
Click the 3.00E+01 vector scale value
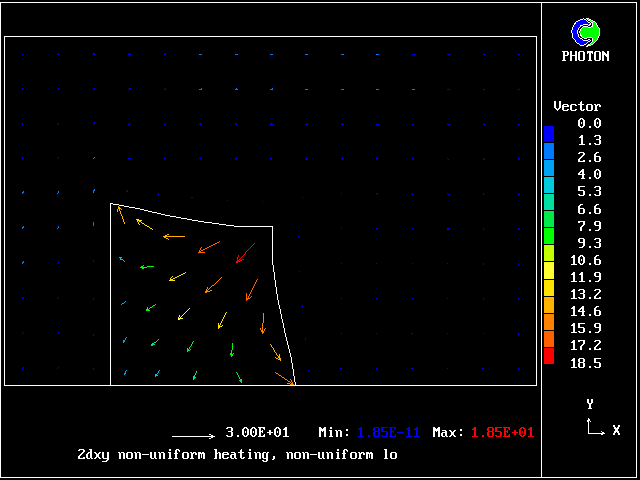point(257,432)
